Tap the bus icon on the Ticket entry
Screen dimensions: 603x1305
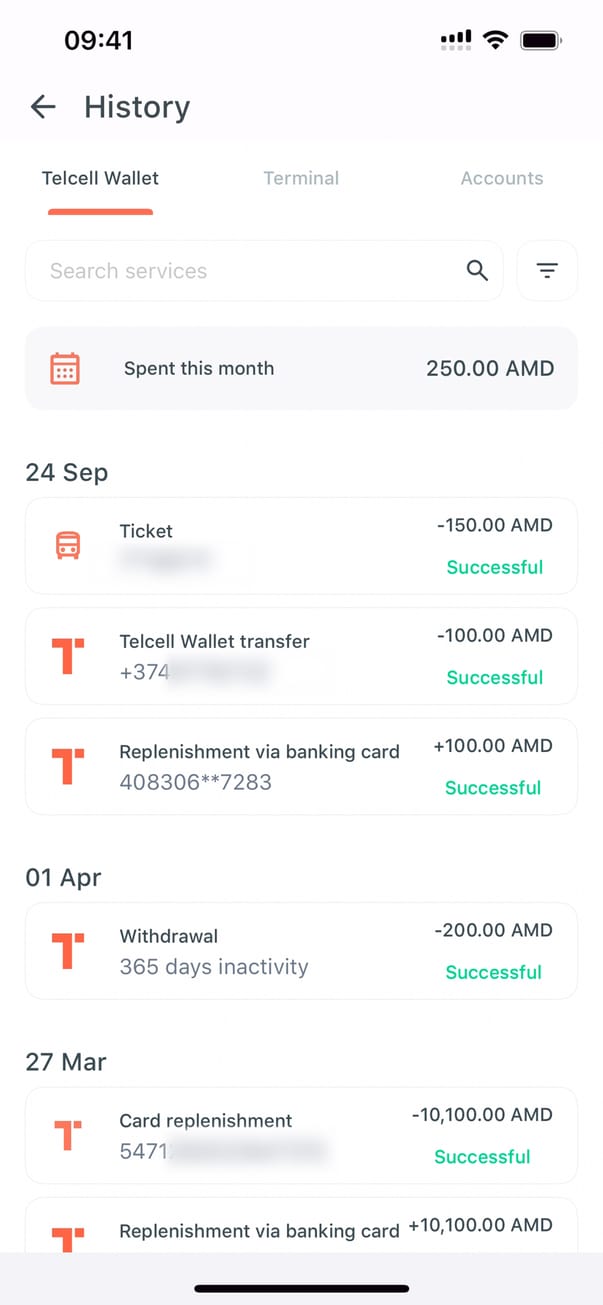click(x=68, y=545)
